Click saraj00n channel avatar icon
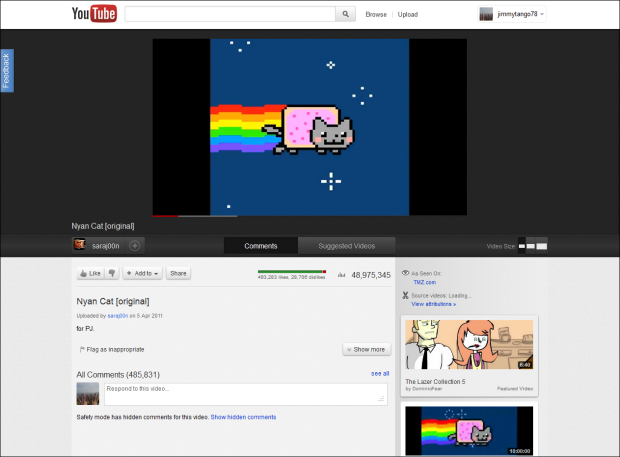 pos(80,245)
